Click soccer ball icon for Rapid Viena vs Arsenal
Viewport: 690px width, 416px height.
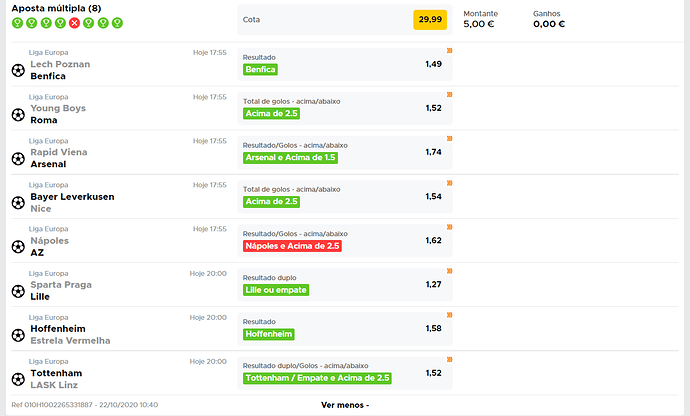tap(18, 158)
